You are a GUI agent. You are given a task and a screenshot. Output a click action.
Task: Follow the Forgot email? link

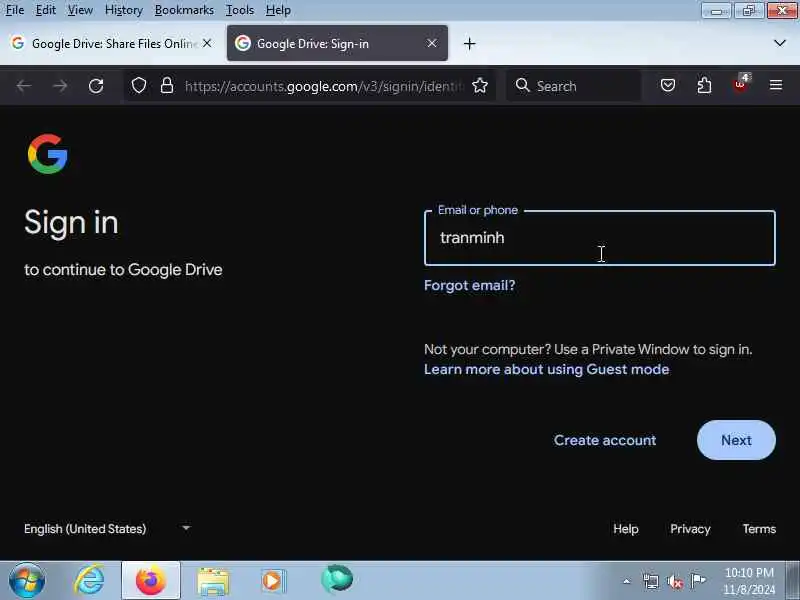(x=469, y=285)
